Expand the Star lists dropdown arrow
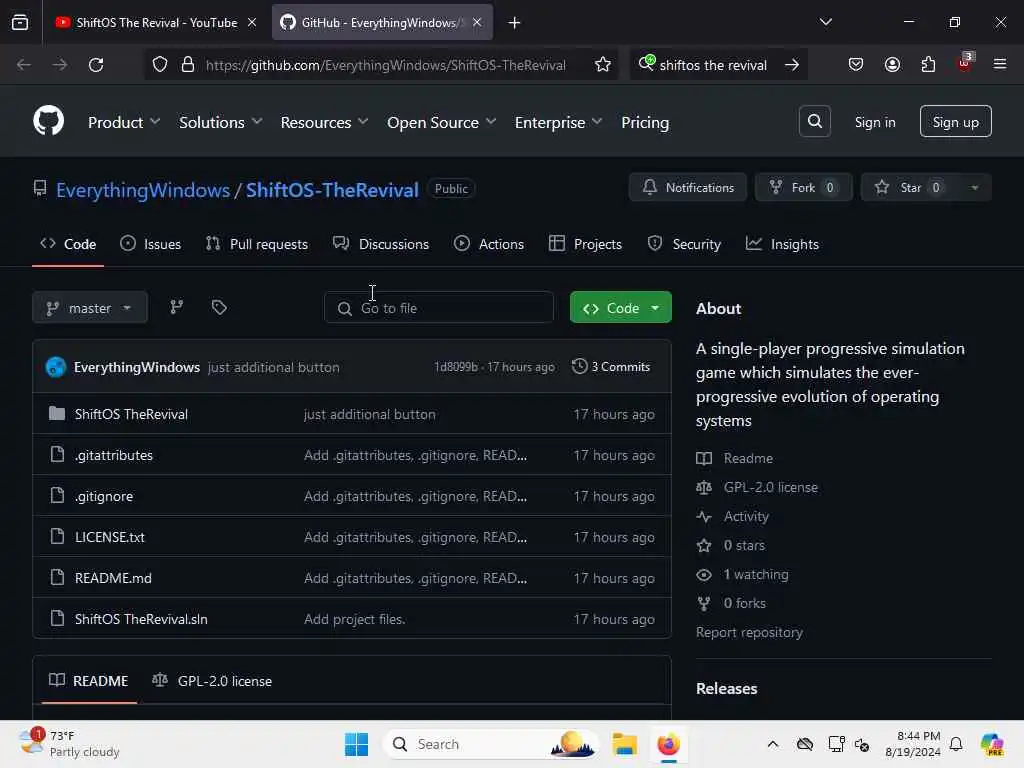The image size is (1024, 768). pos(974,187)
